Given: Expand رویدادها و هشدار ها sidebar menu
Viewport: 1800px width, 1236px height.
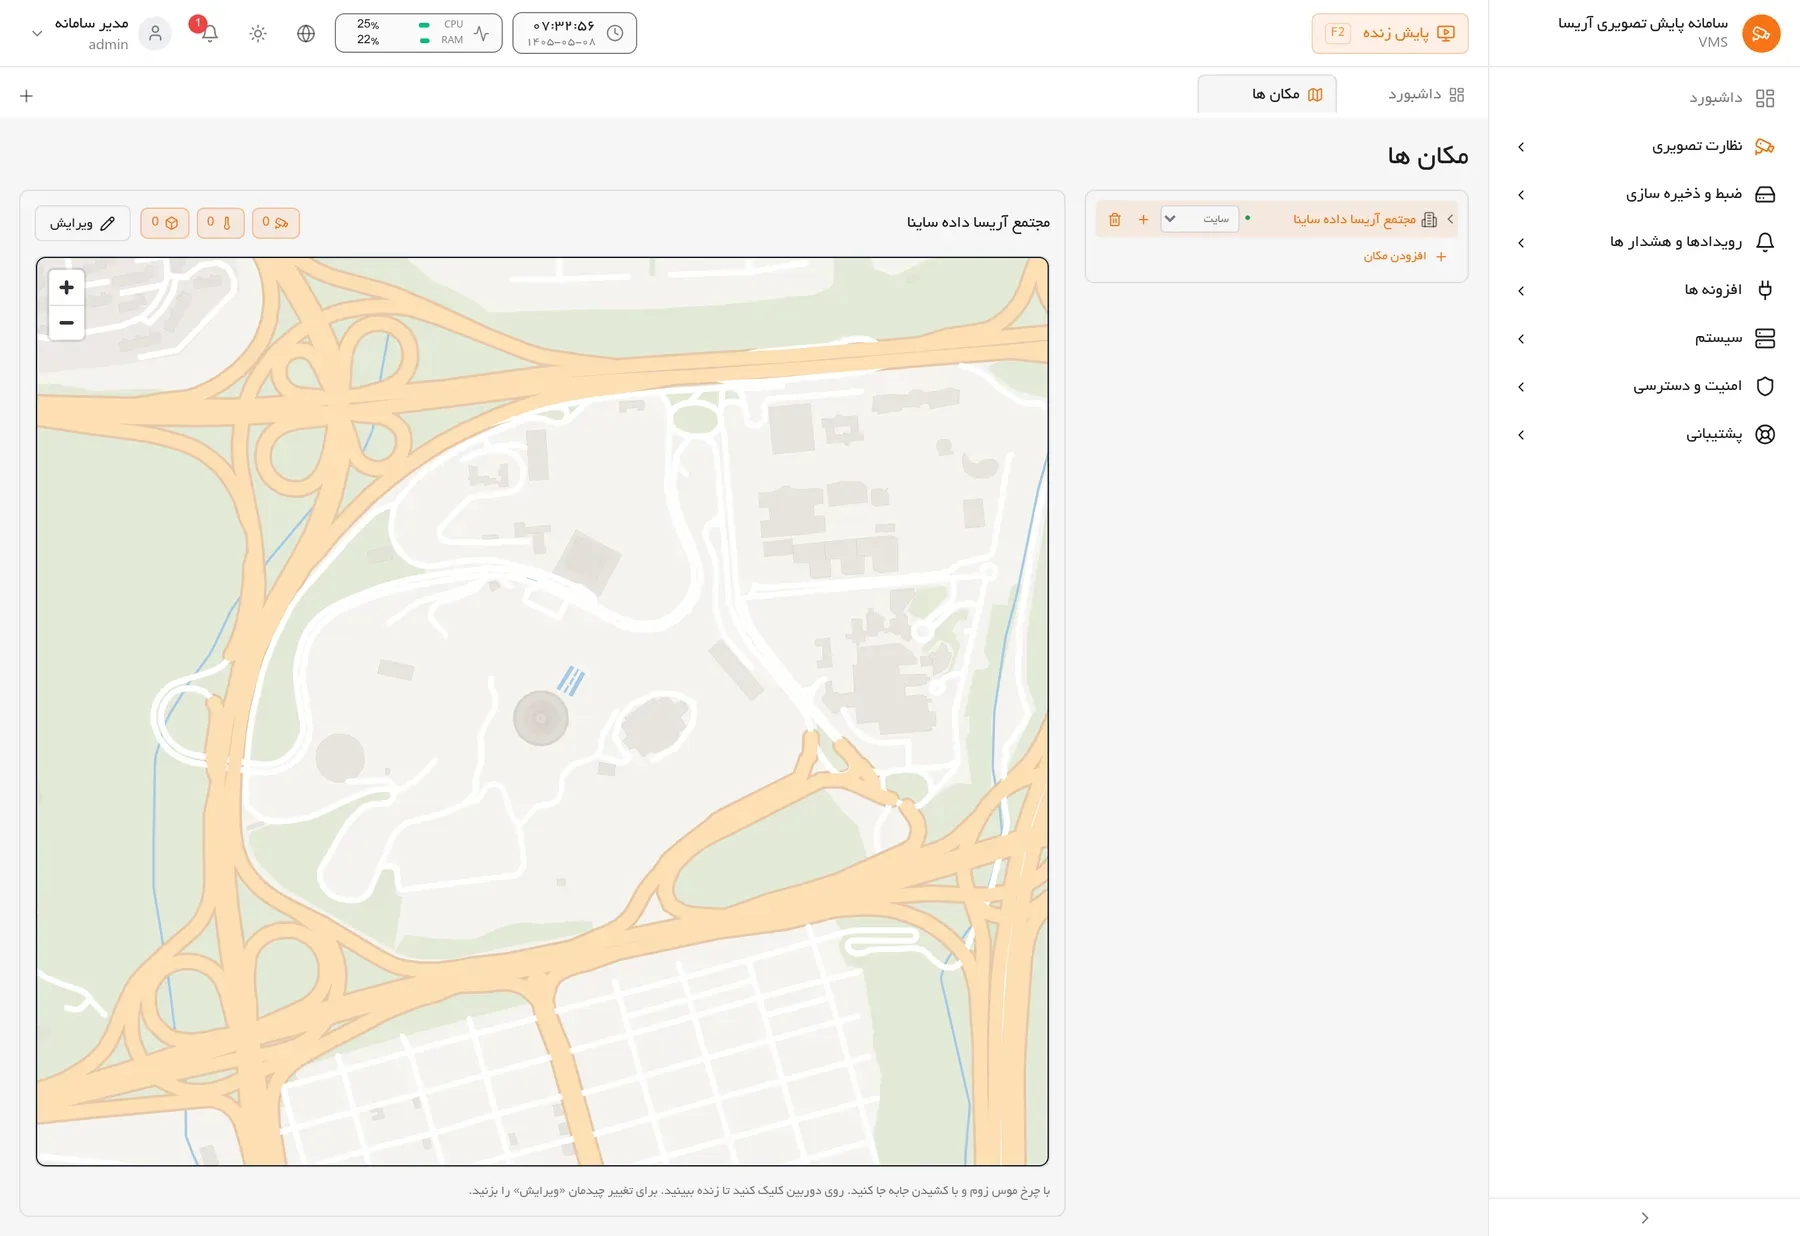Looking at the screenshot, I should click(x=1644, y=242).
